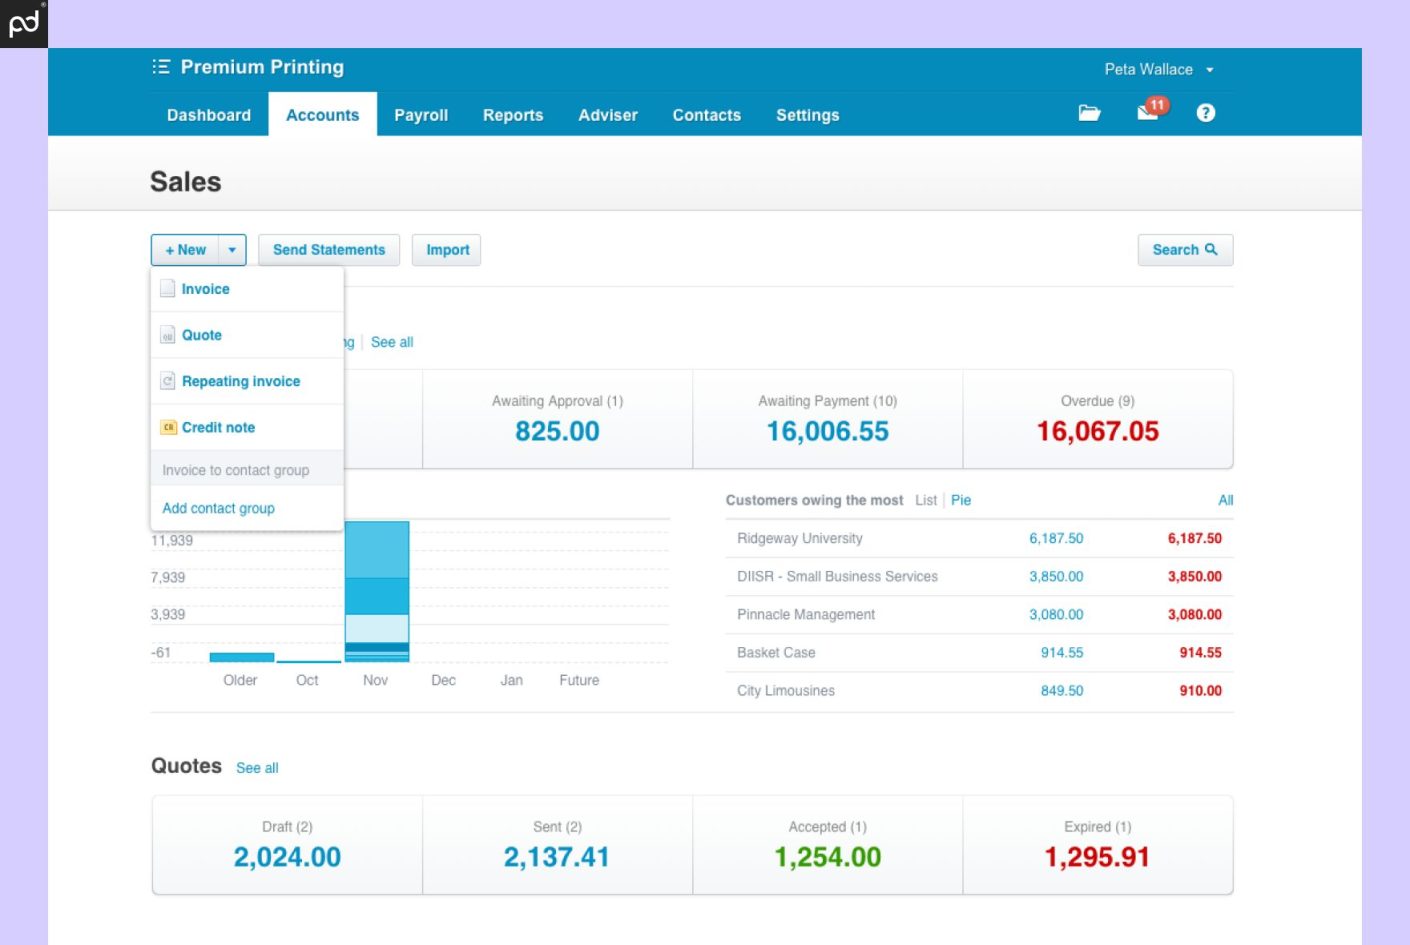Click the Repeating invoice icon
The image size is (1410, 945).
[x=166, y=380]
